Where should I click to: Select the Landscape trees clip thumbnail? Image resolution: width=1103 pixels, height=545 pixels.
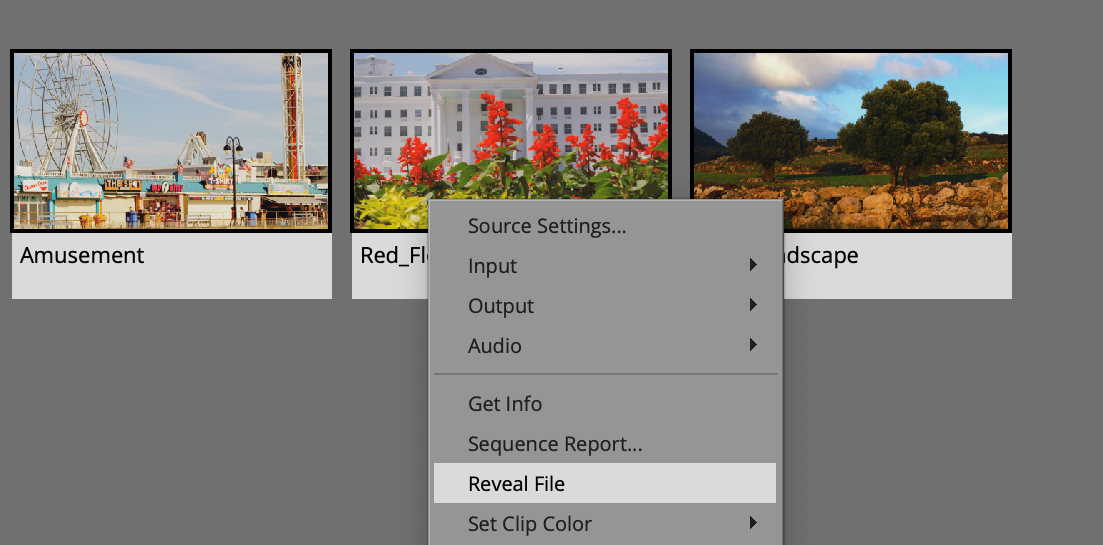pos(851,141)
